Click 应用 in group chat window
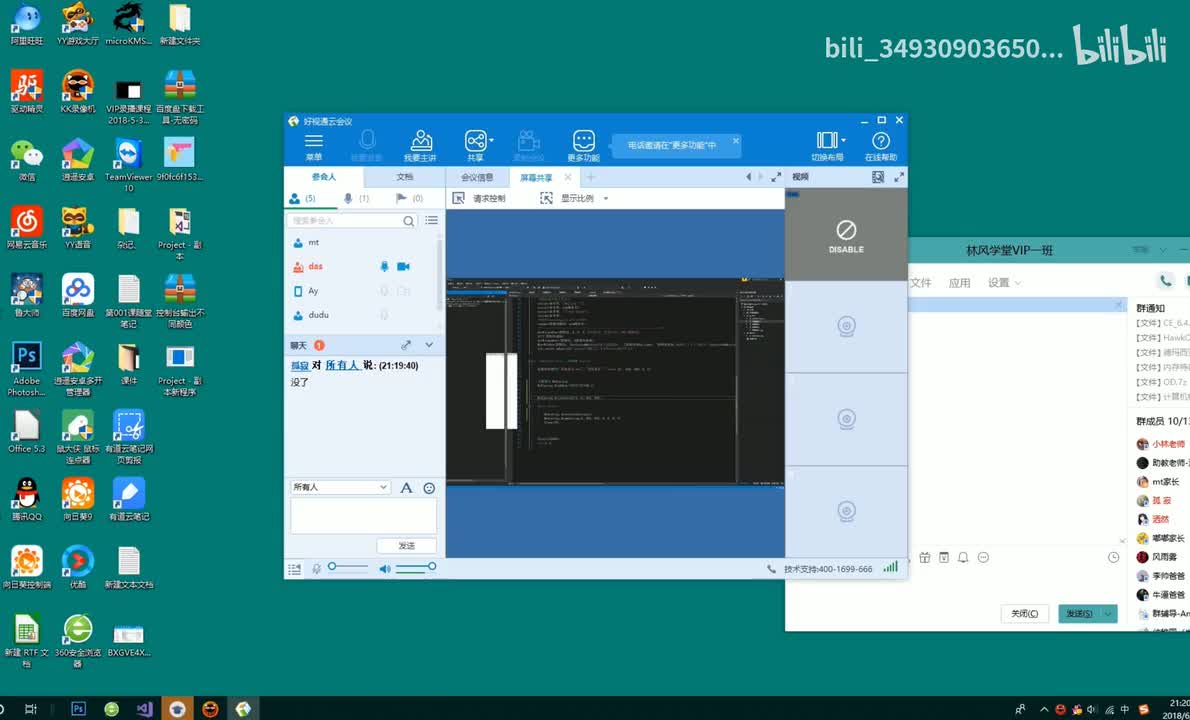 959,283
